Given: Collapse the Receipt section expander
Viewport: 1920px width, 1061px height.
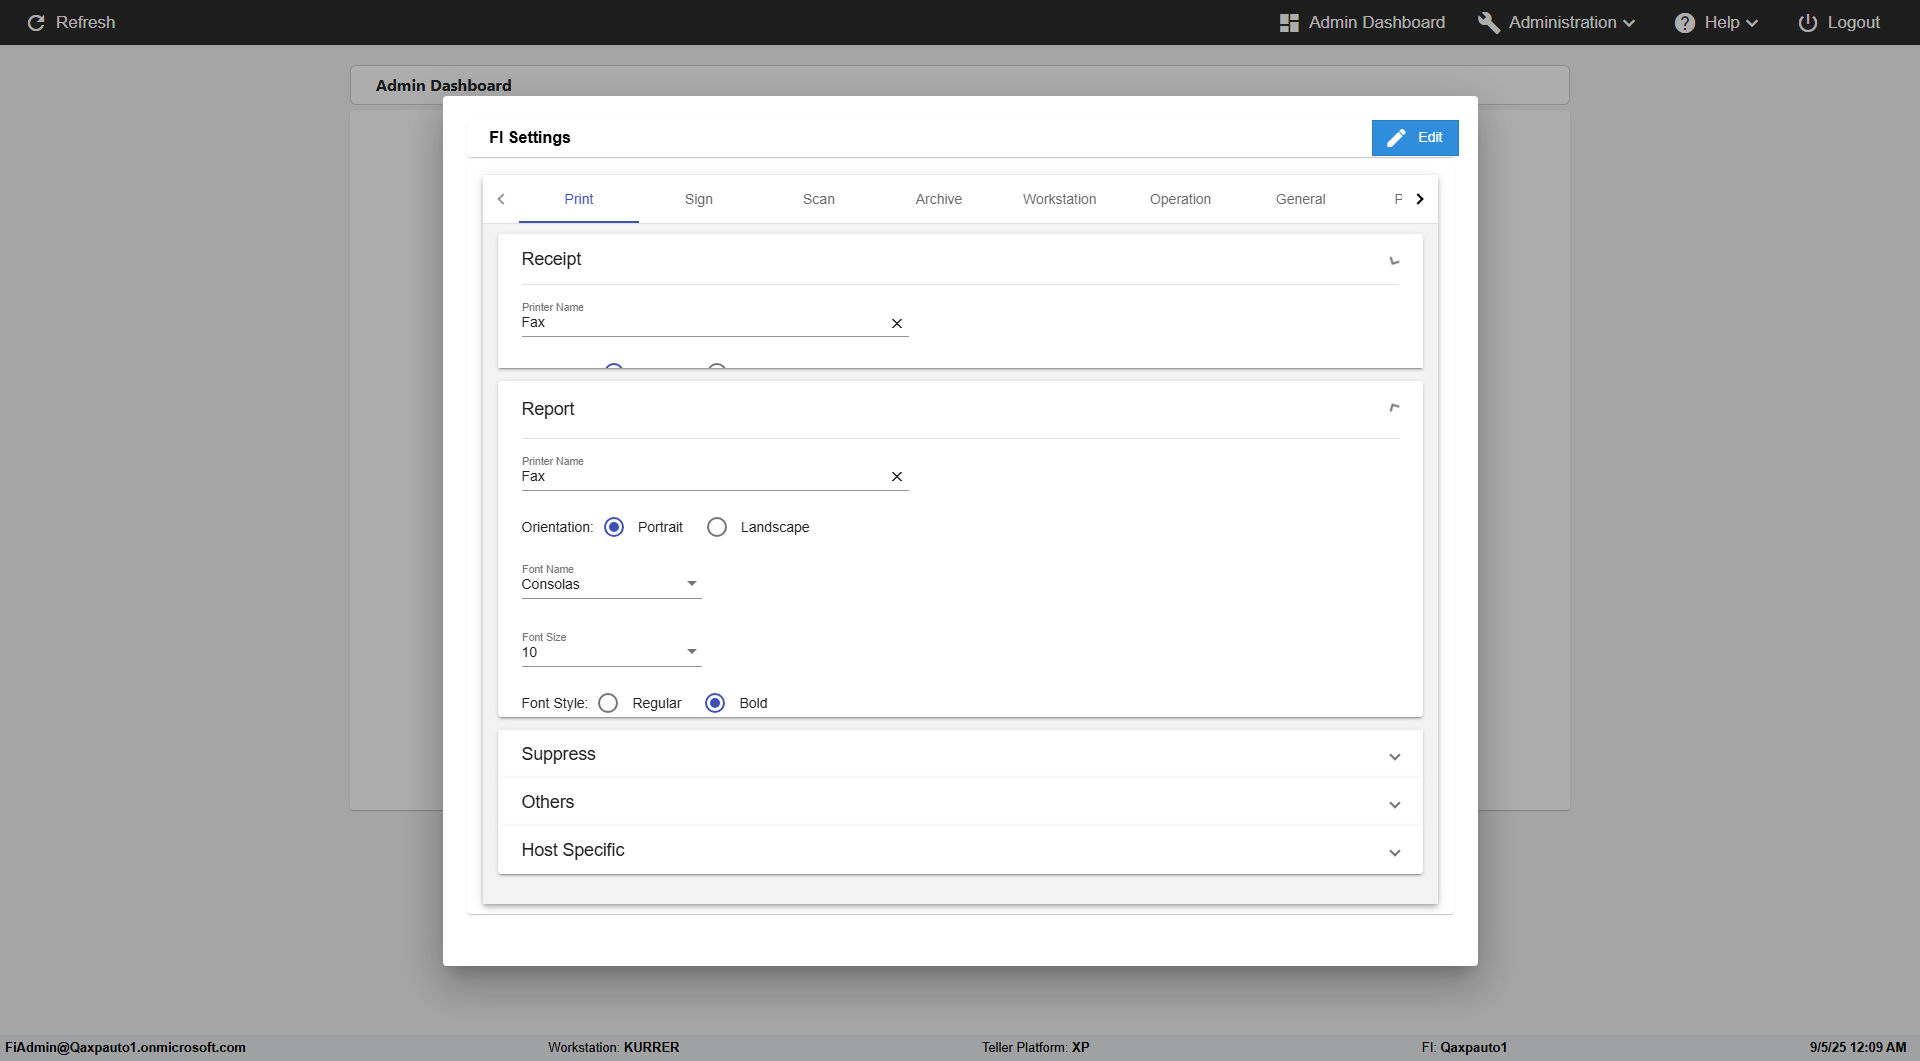Looking at the screenshot, I should 1394,261.
